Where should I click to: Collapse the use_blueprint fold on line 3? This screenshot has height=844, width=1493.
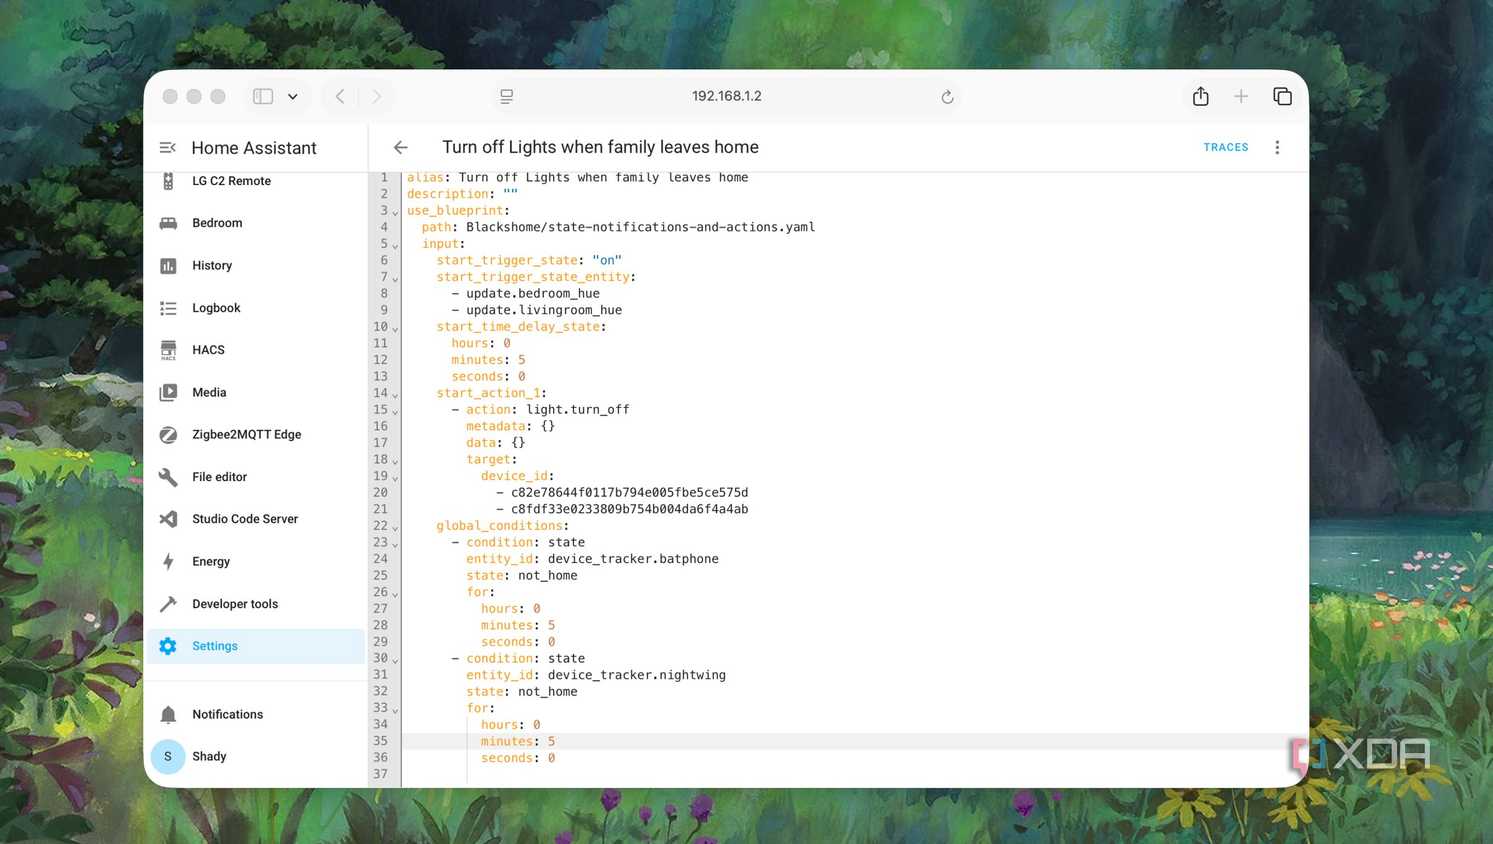(395, 212)
